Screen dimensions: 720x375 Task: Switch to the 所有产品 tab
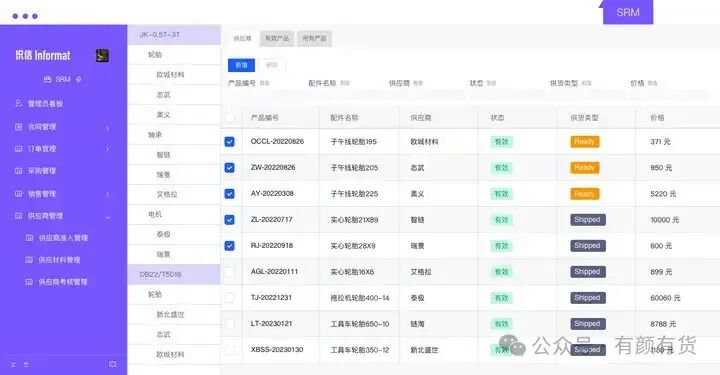pyautogui.click(x=315, y=39)
